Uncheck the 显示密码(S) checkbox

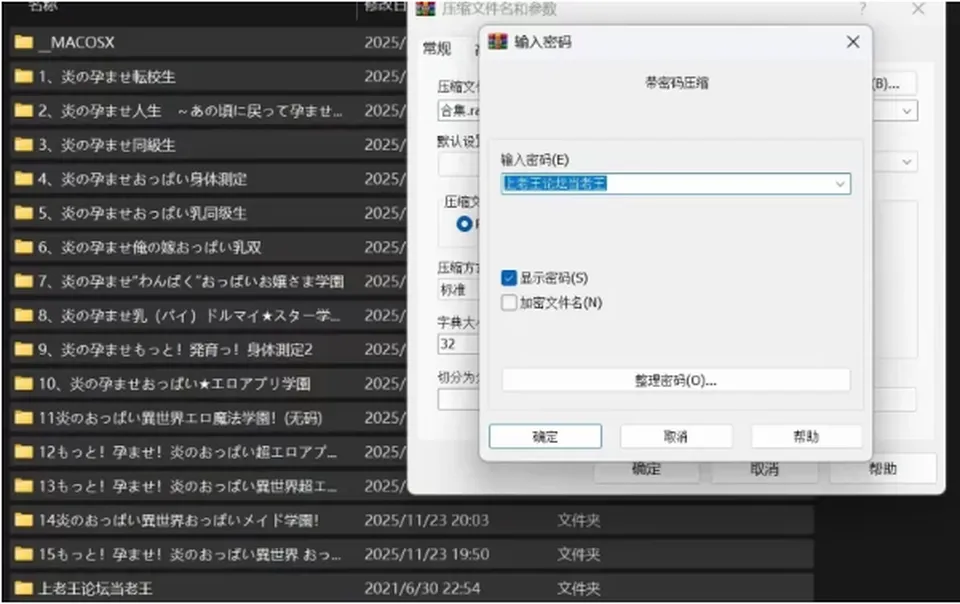click(509, 278)
